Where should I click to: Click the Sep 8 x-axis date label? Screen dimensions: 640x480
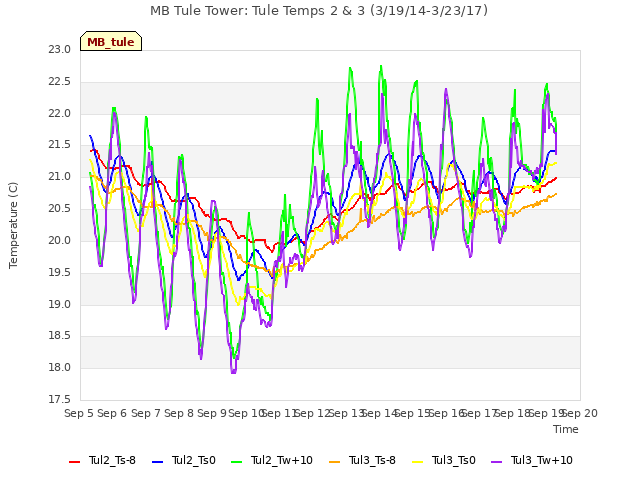coord(179,413)
